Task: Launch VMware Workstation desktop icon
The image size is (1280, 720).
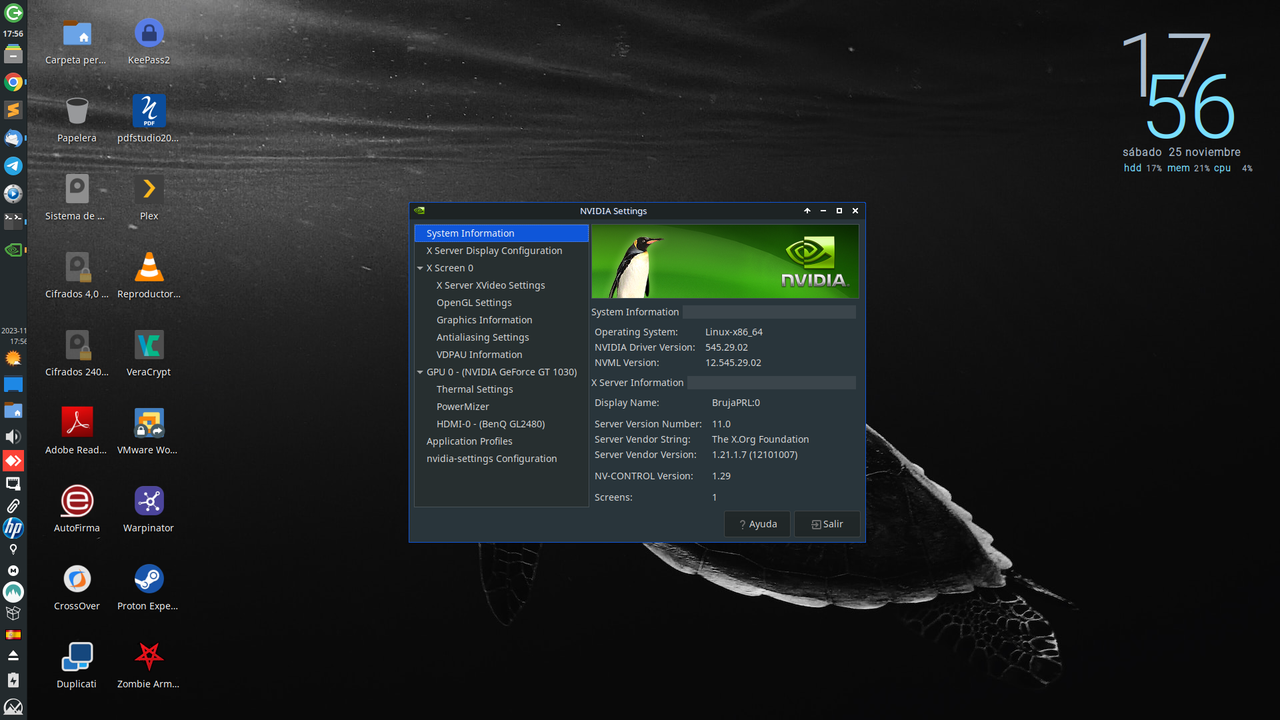Action: tap(149, 423)
